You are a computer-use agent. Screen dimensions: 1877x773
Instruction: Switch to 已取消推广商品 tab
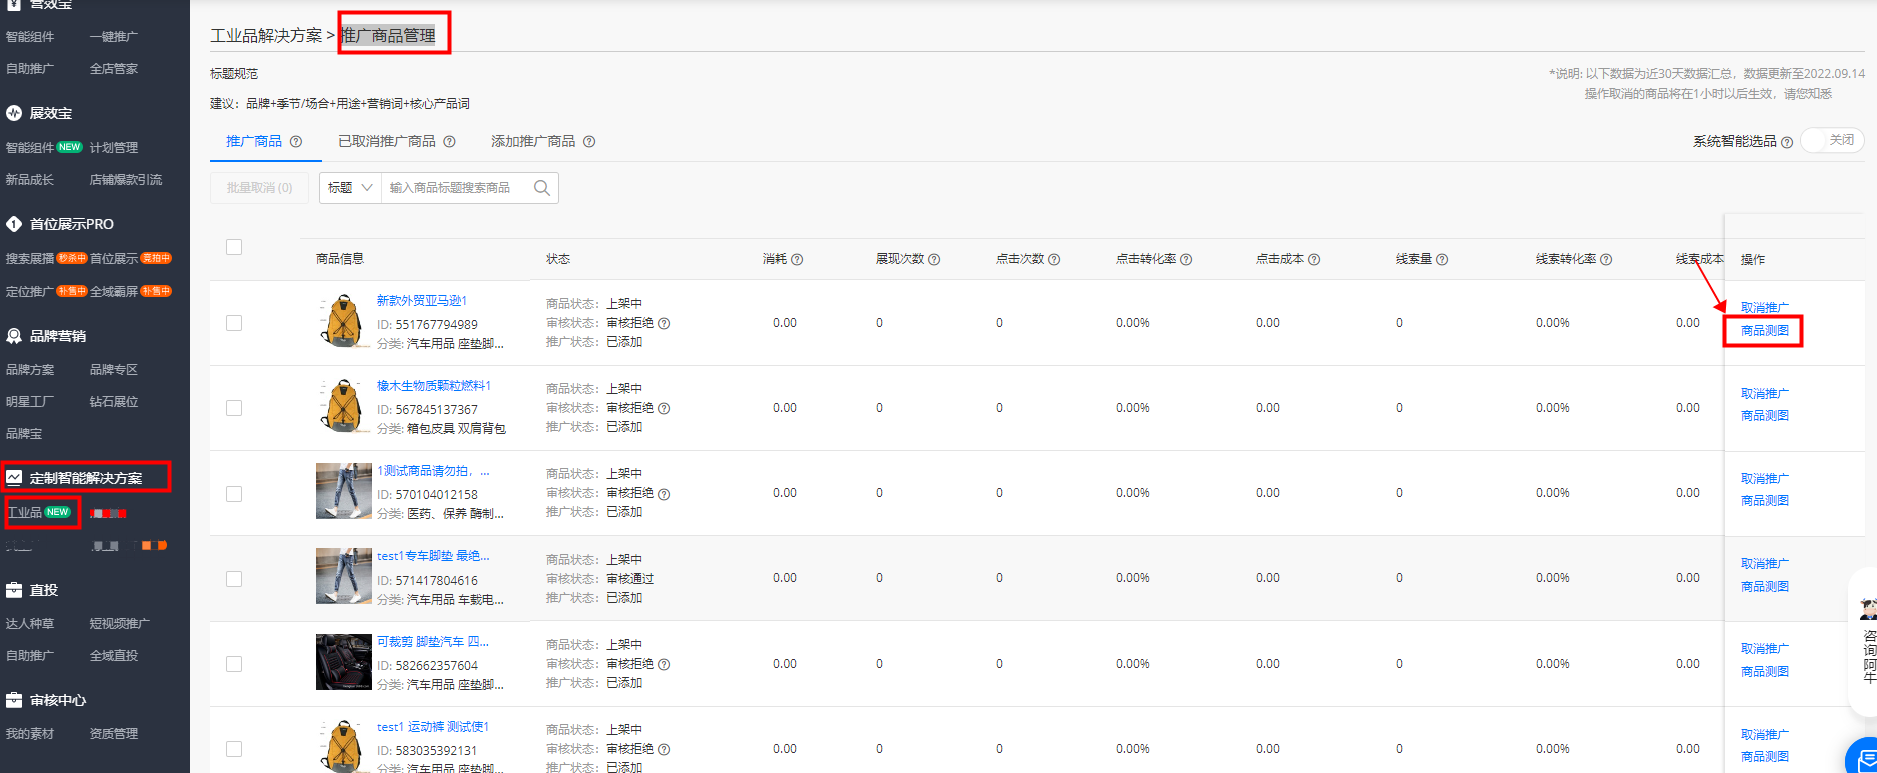[x=387, y=142]
